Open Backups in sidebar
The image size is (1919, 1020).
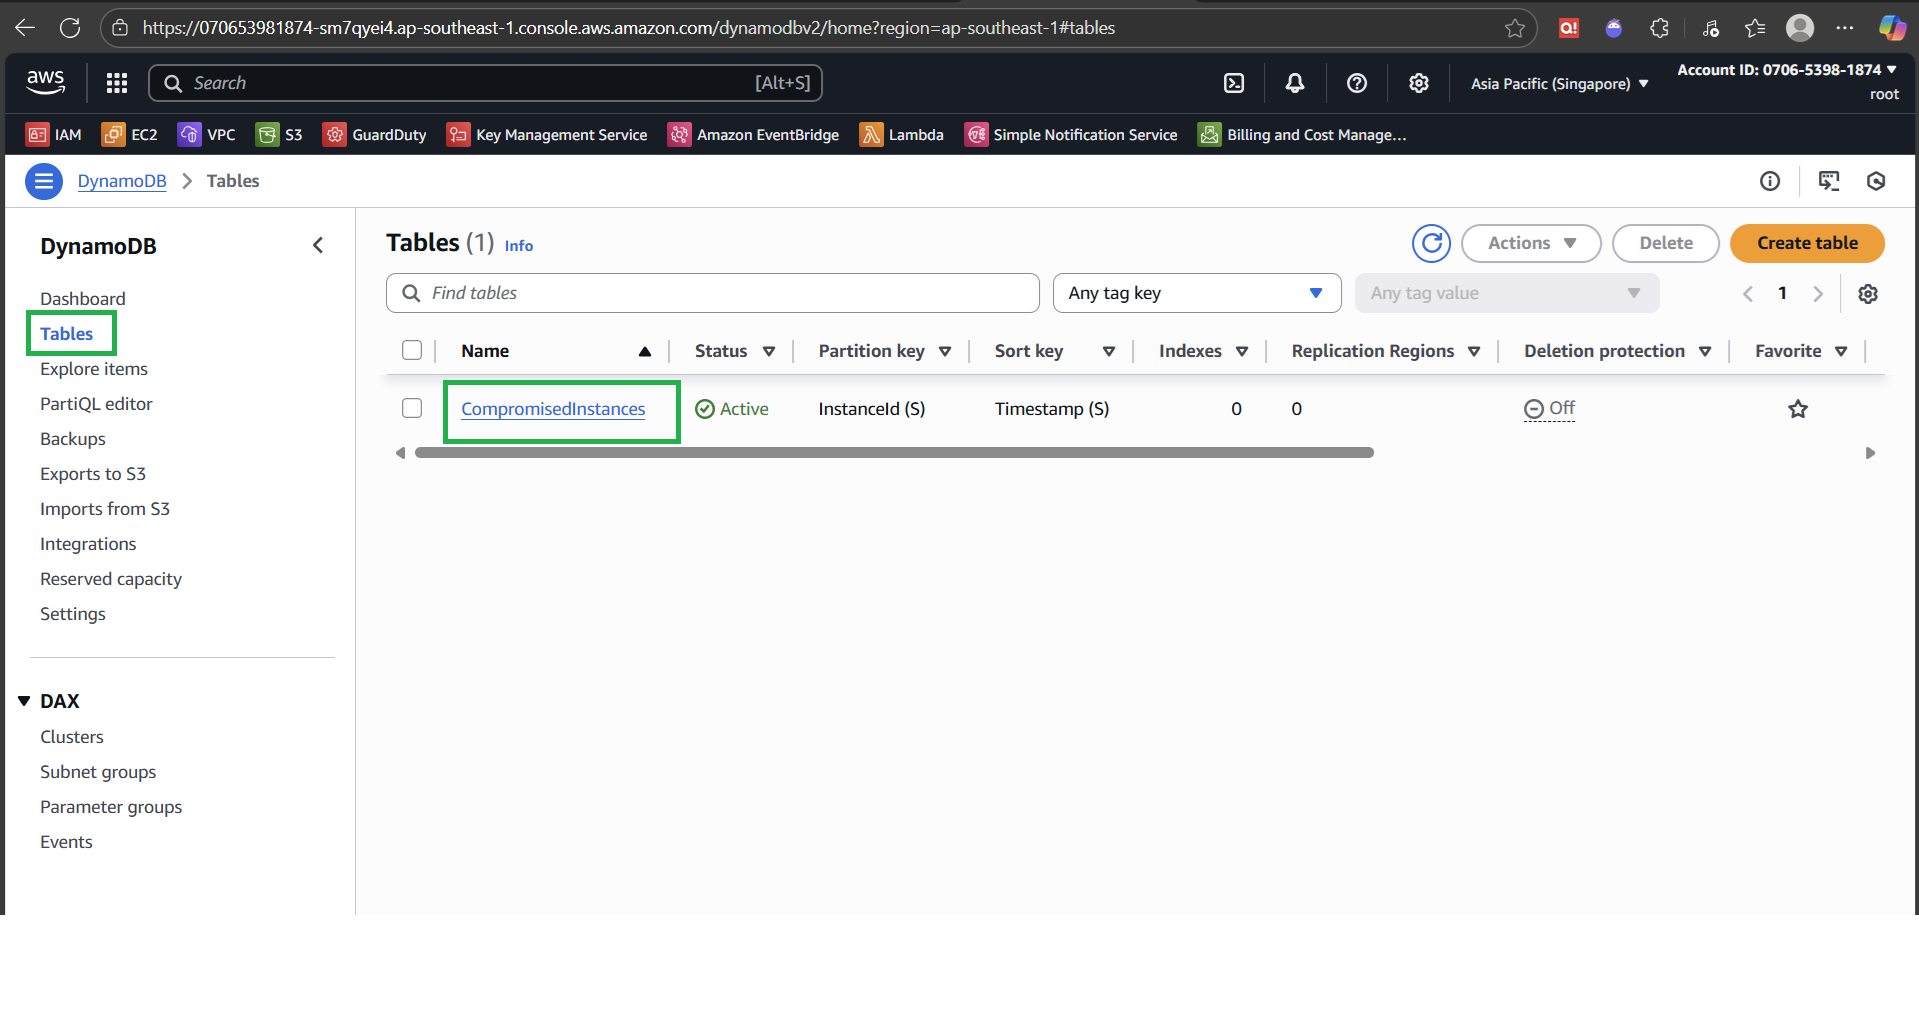coord(73,439)
